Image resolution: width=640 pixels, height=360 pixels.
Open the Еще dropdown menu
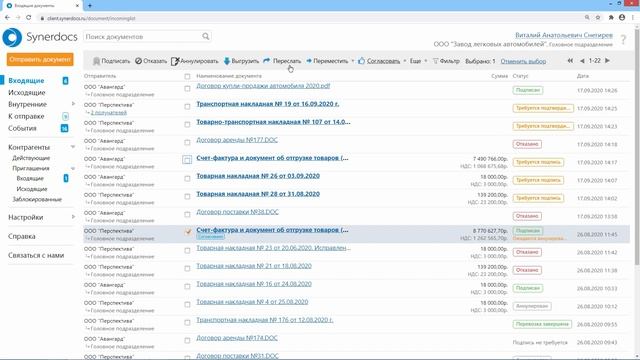point(418,61)
